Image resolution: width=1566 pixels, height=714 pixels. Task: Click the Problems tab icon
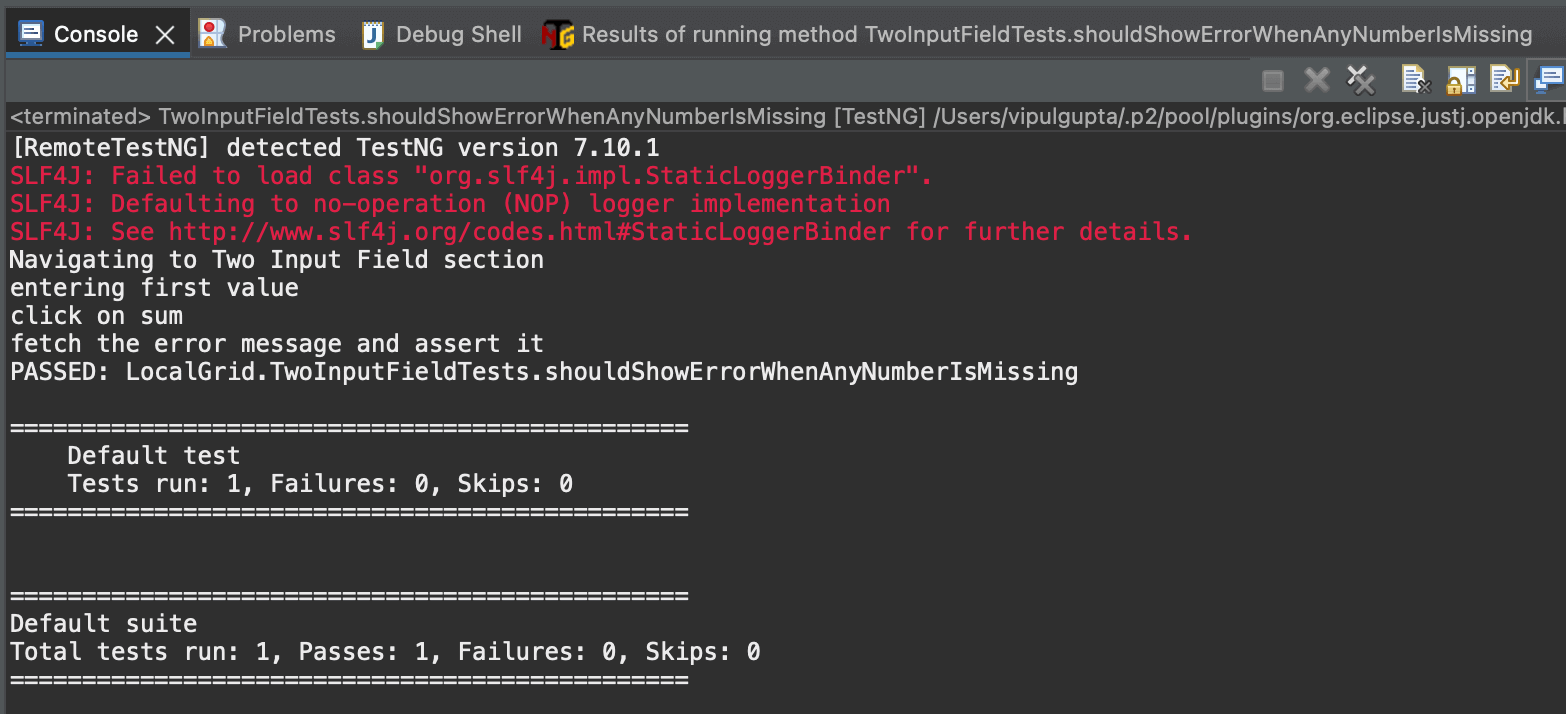pyautogui.click(x=212, y=35)
